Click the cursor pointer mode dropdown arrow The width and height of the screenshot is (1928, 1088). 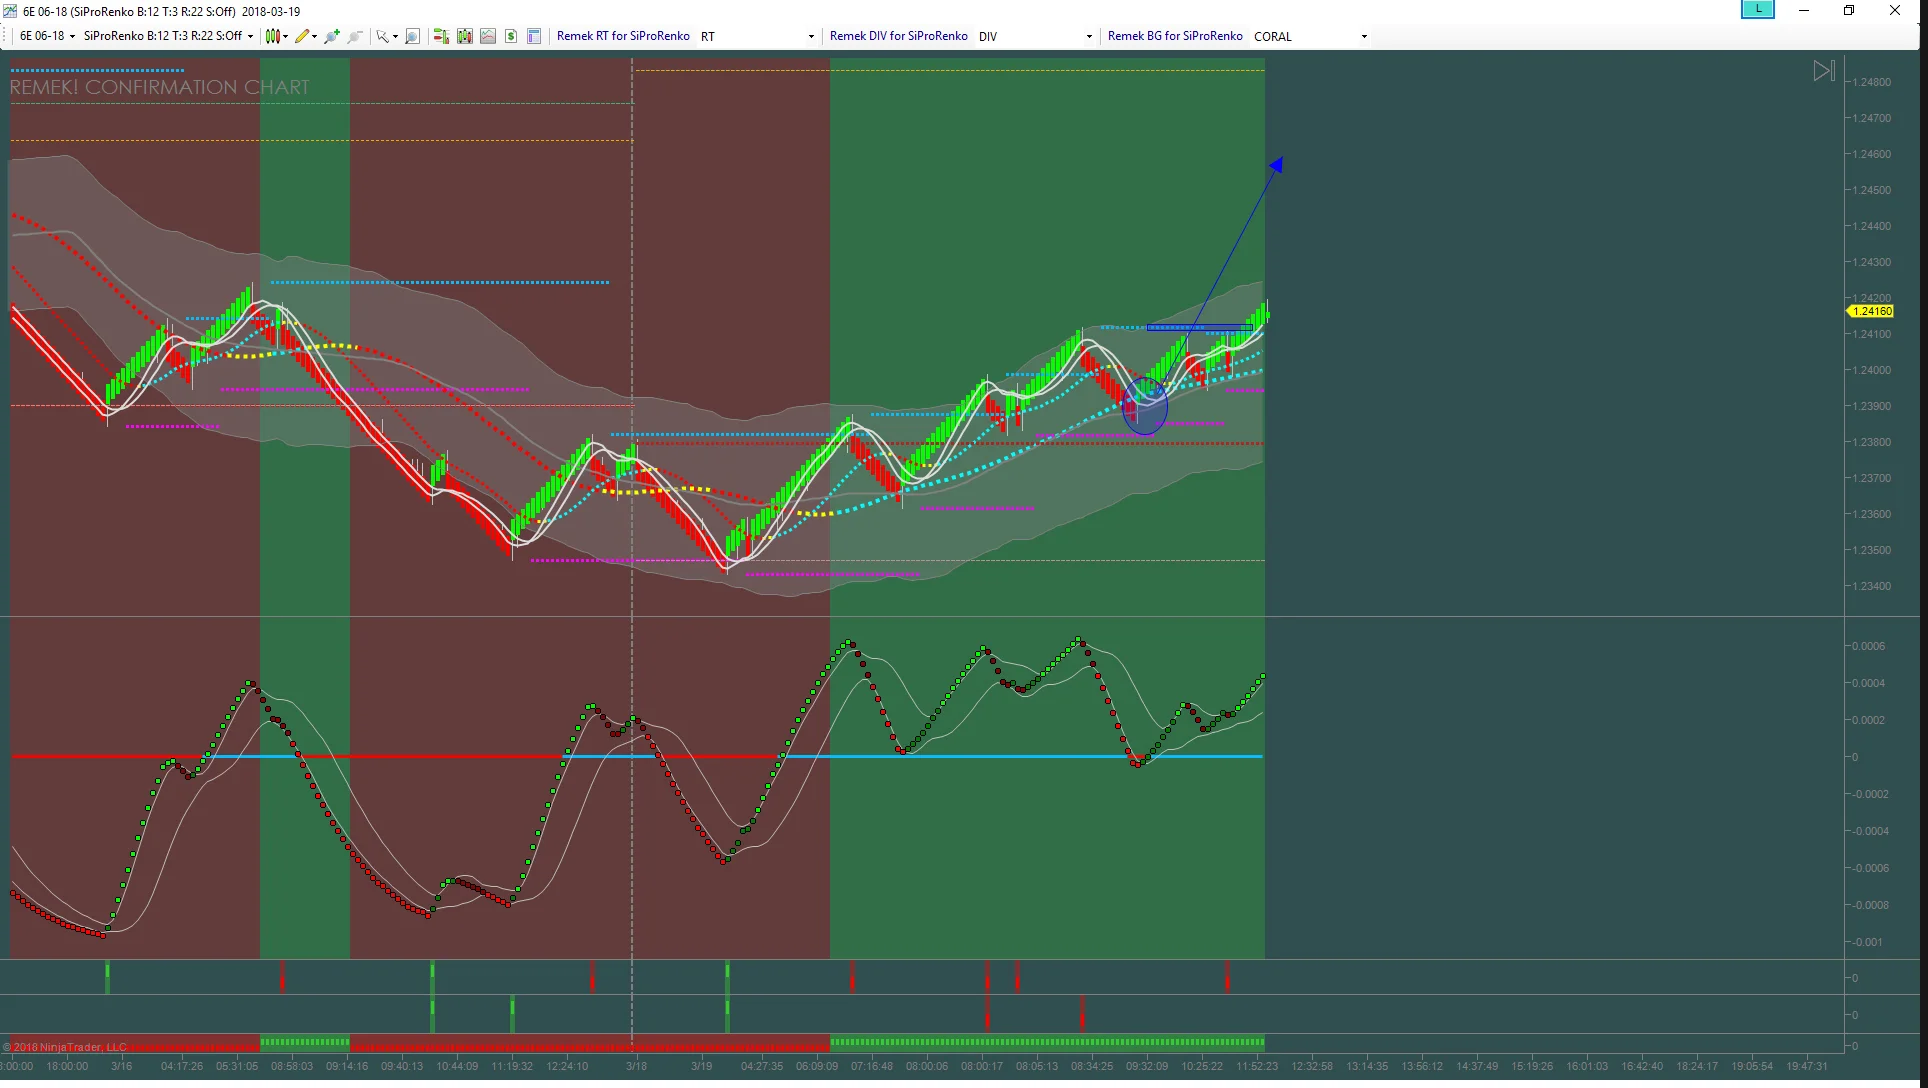pos(395,37)
